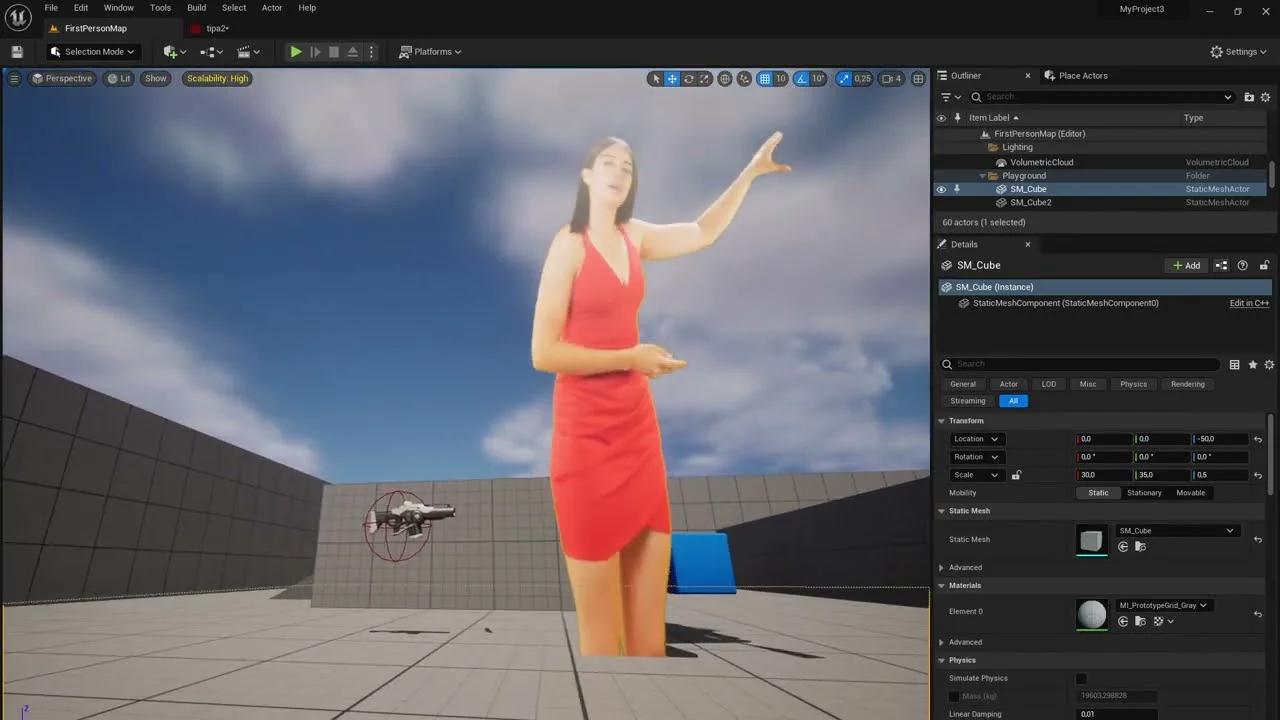1280x720 pixels.
Task: Collapse the Playground folder in Outliner
Action: pos(983,175)
